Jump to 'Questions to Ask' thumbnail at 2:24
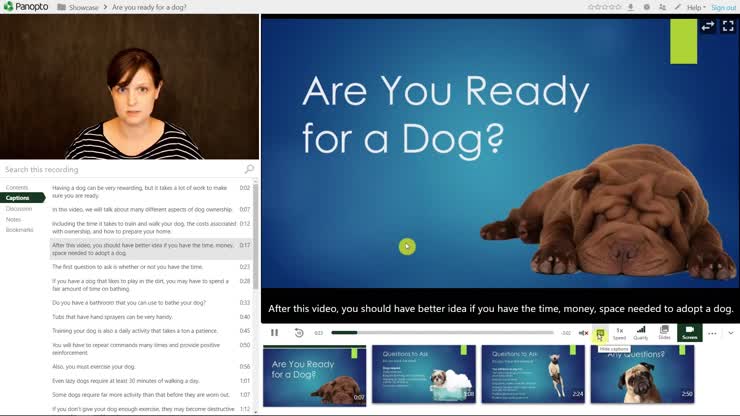The image size is (740, 416). click(x=533, y=374)
